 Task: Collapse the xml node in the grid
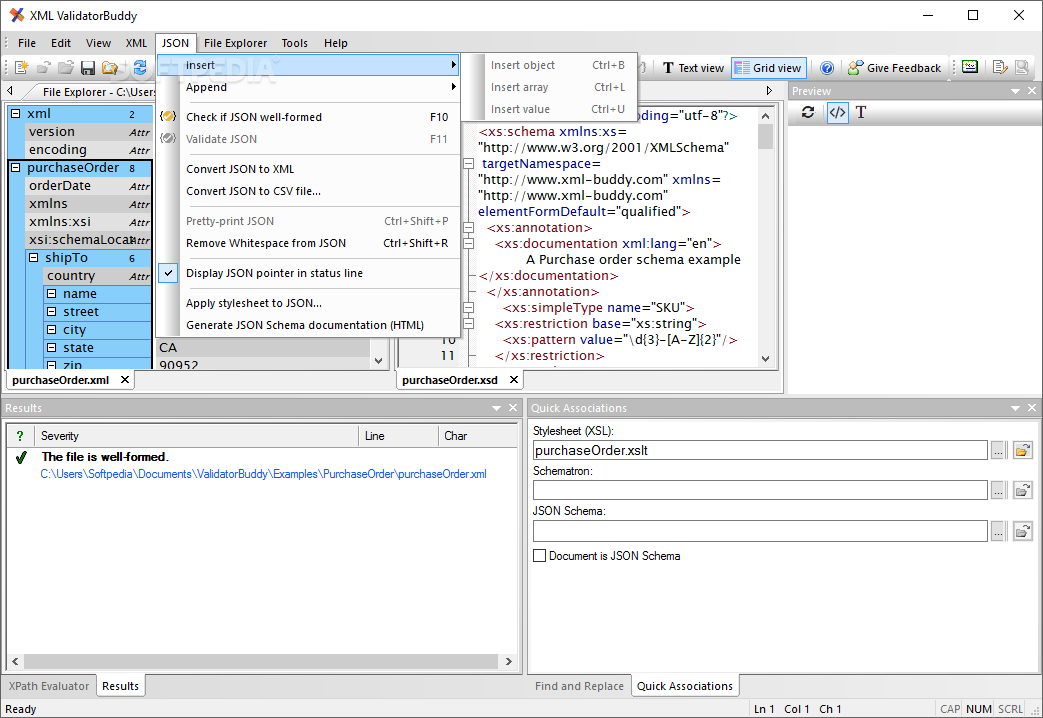pyautogui.click(x=16, y=114)
